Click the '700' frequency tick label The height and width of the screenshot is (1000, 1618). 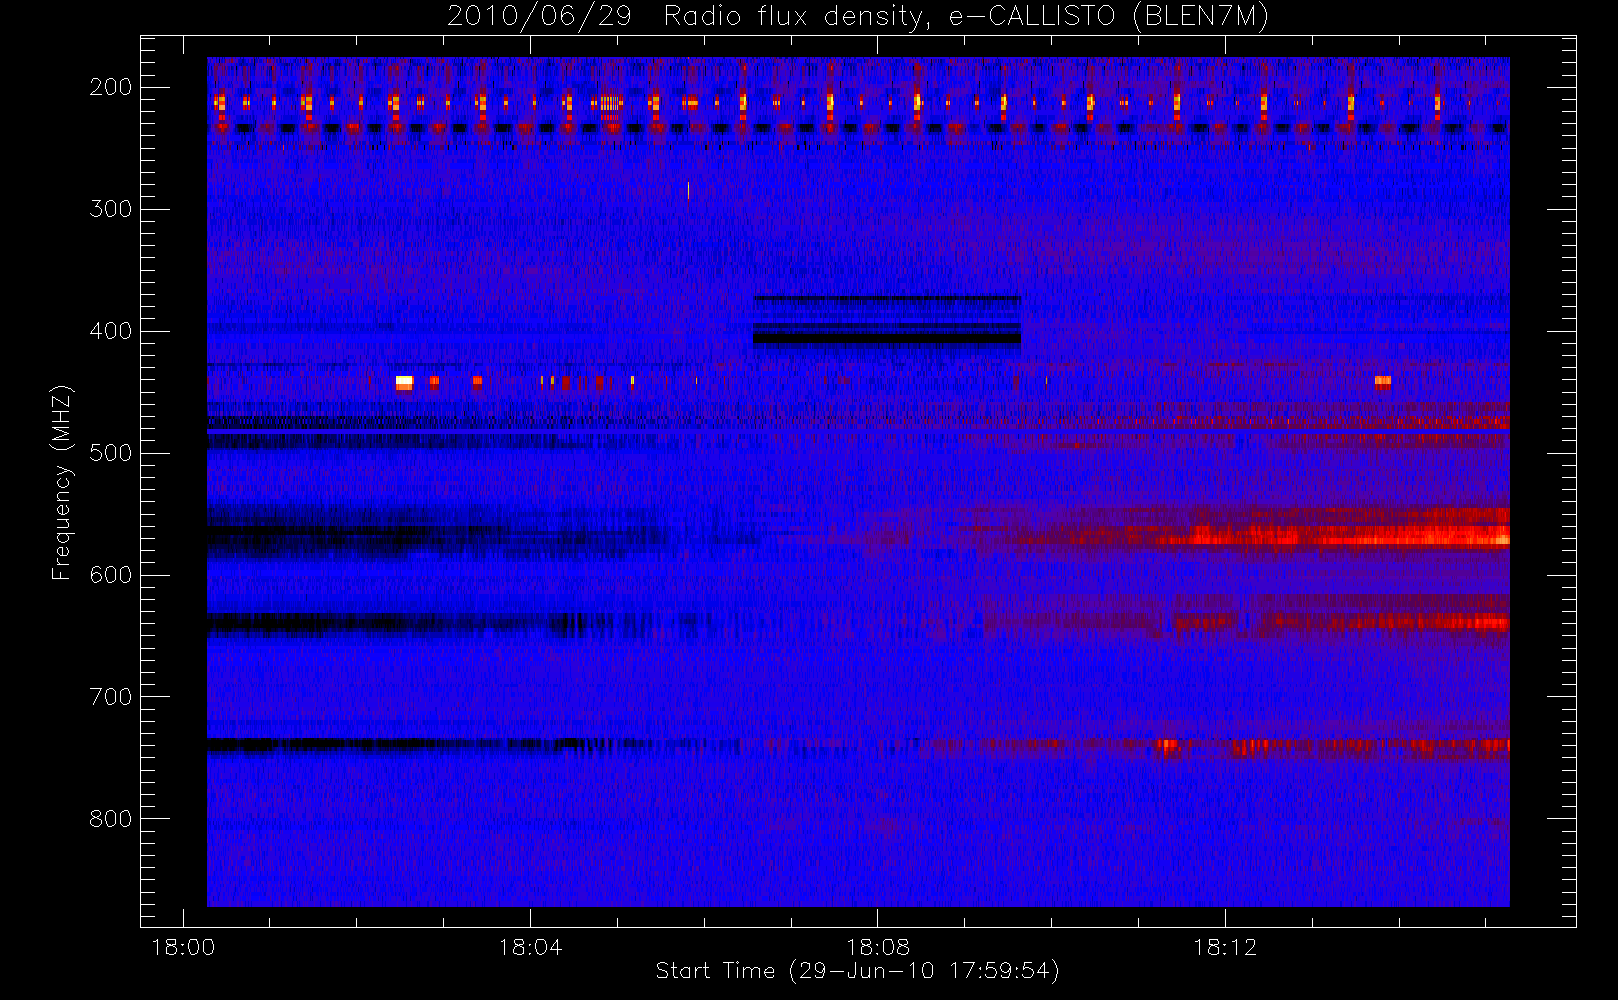click(x=110, y=697)
